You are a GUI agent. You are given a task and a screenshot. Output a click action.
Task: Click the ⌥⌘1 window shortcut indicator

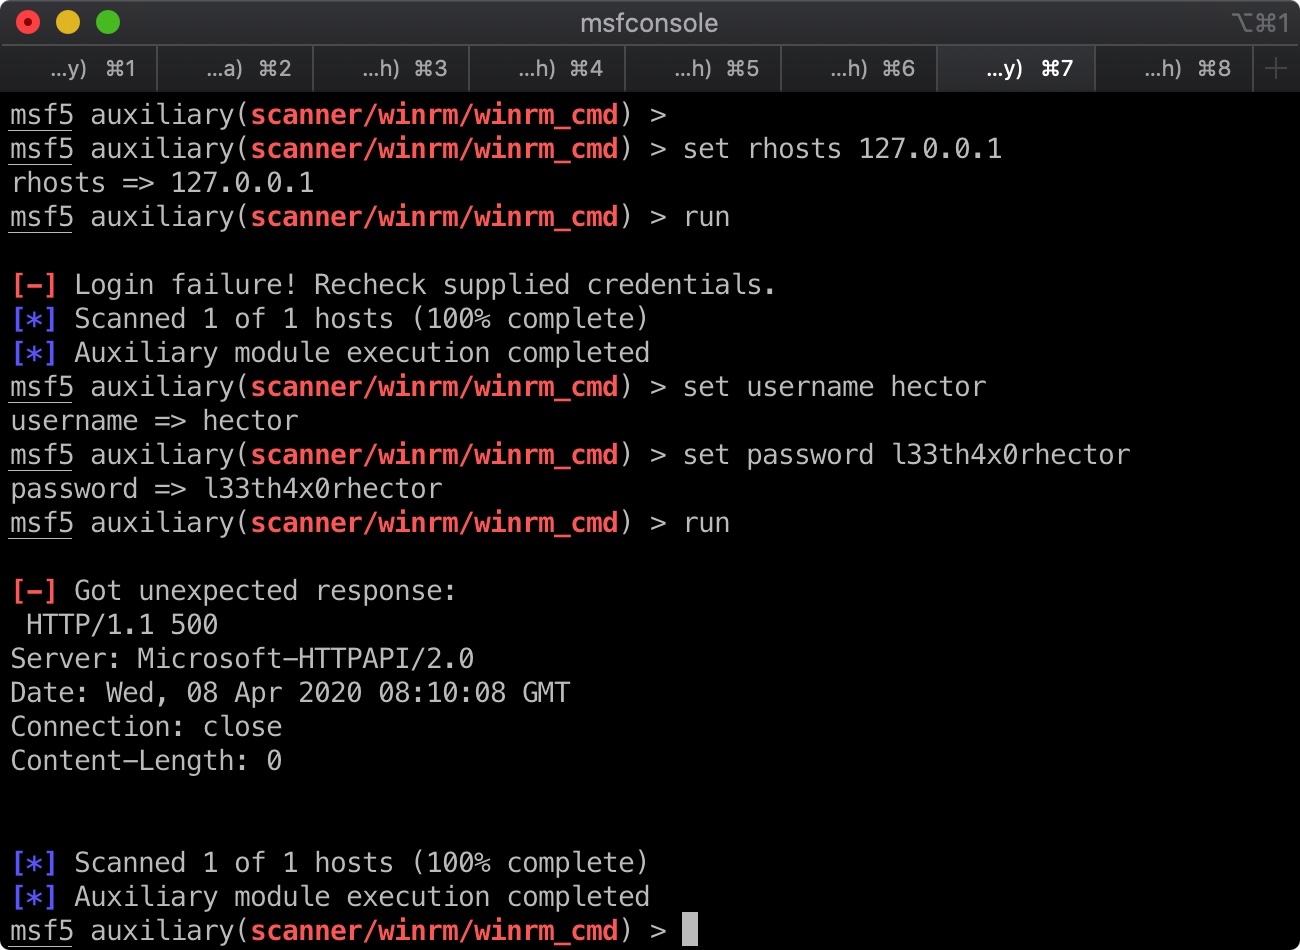point(1259,22)
